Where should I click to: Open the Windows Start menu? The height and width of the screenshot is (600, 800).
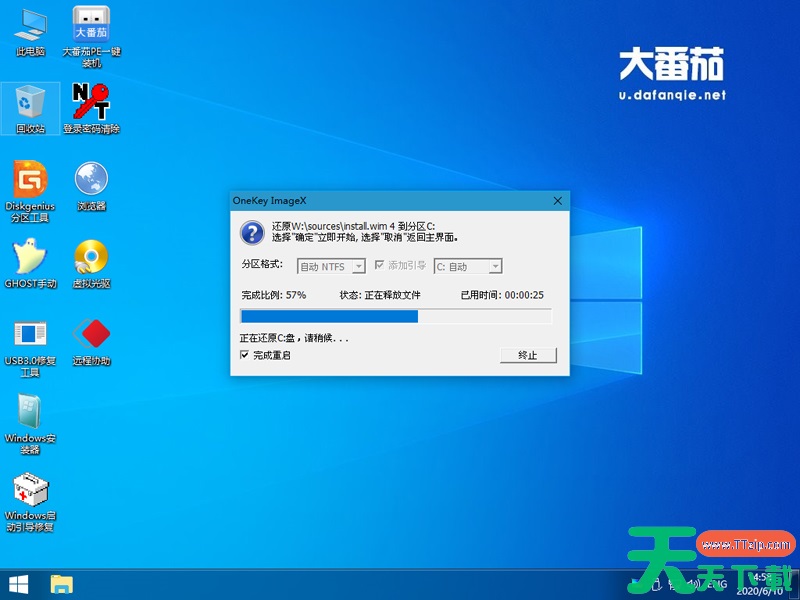pyautogui.click(x=18, y=584)
